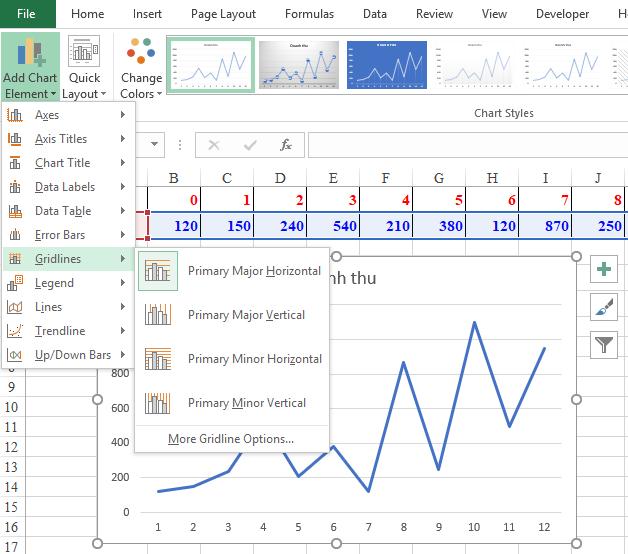This screenshot has height=554, width=628.
Task: Switch to the Developer tab
Action: (x=562, y=14)
